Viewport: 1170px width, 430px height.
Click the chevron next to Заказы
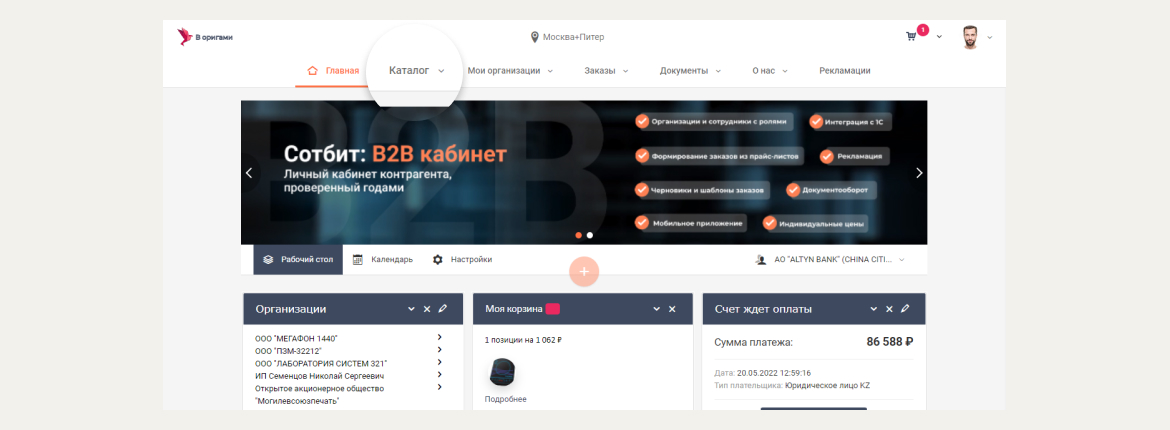(625, 72)
